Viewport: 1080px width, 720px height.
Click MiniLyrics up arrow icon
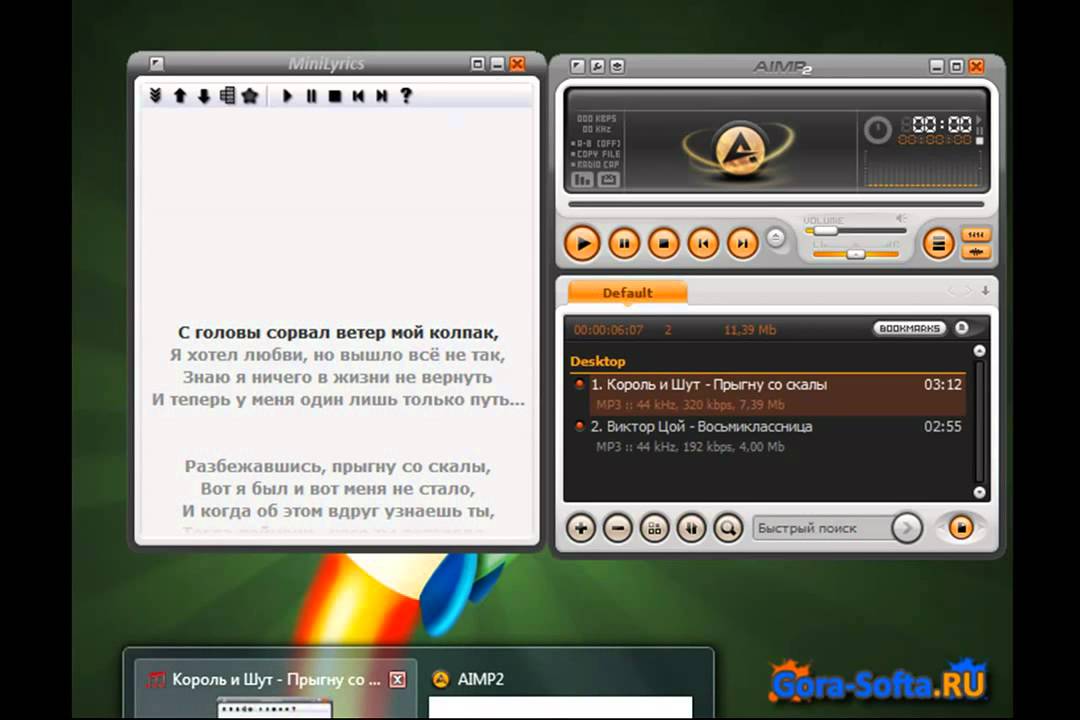tap(180, 96)
